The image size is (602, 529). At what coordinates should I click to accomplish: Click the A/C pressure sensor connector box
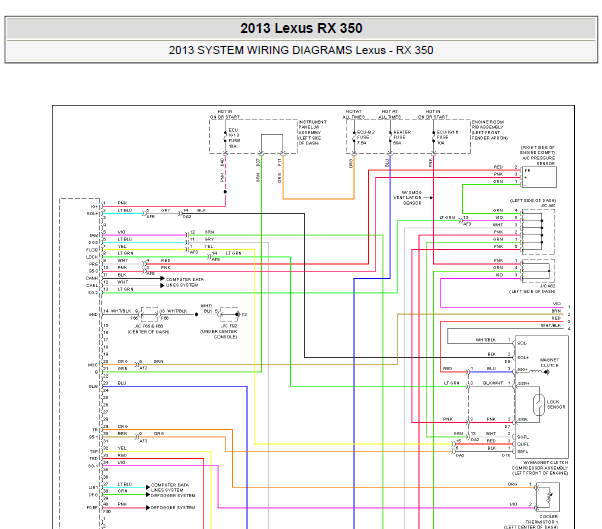click(x=539, y=177)
